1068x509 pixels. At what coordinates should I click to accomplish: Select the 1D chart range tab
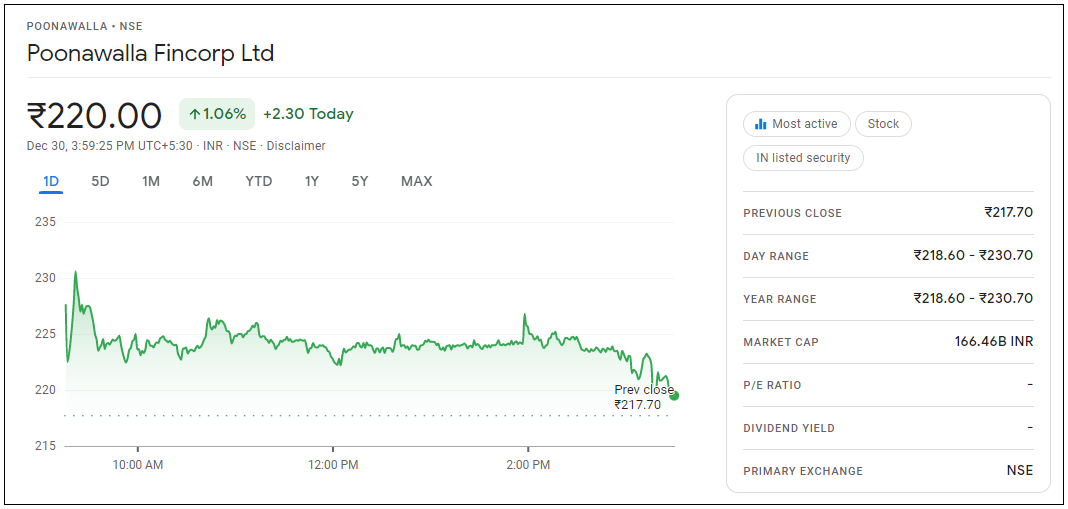(51, 181)
